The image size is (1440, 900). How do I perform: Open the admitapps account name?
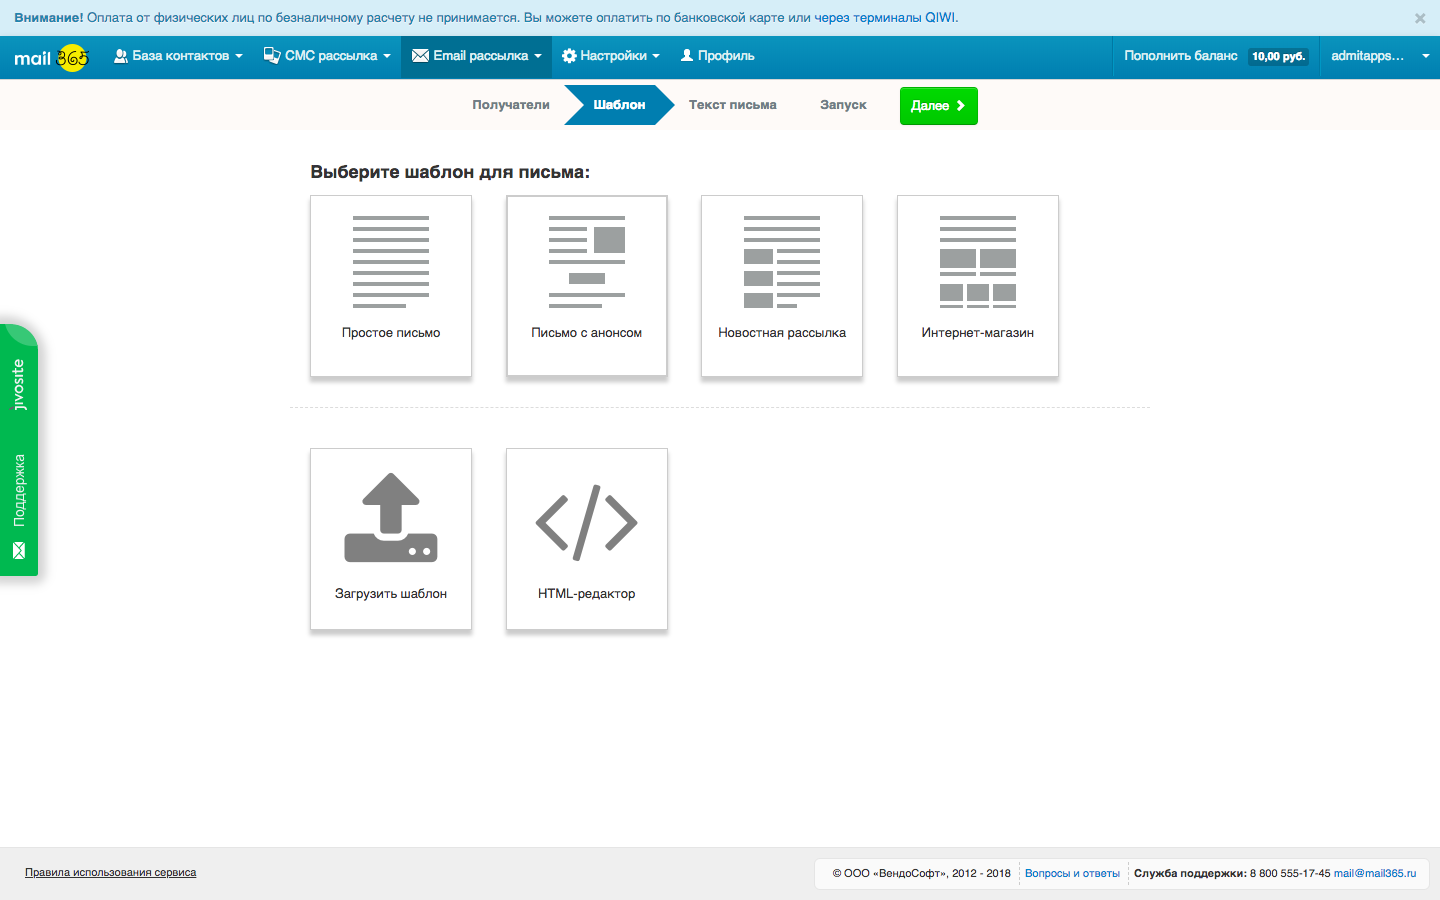pyautogui.click(x=1367, y=56)
